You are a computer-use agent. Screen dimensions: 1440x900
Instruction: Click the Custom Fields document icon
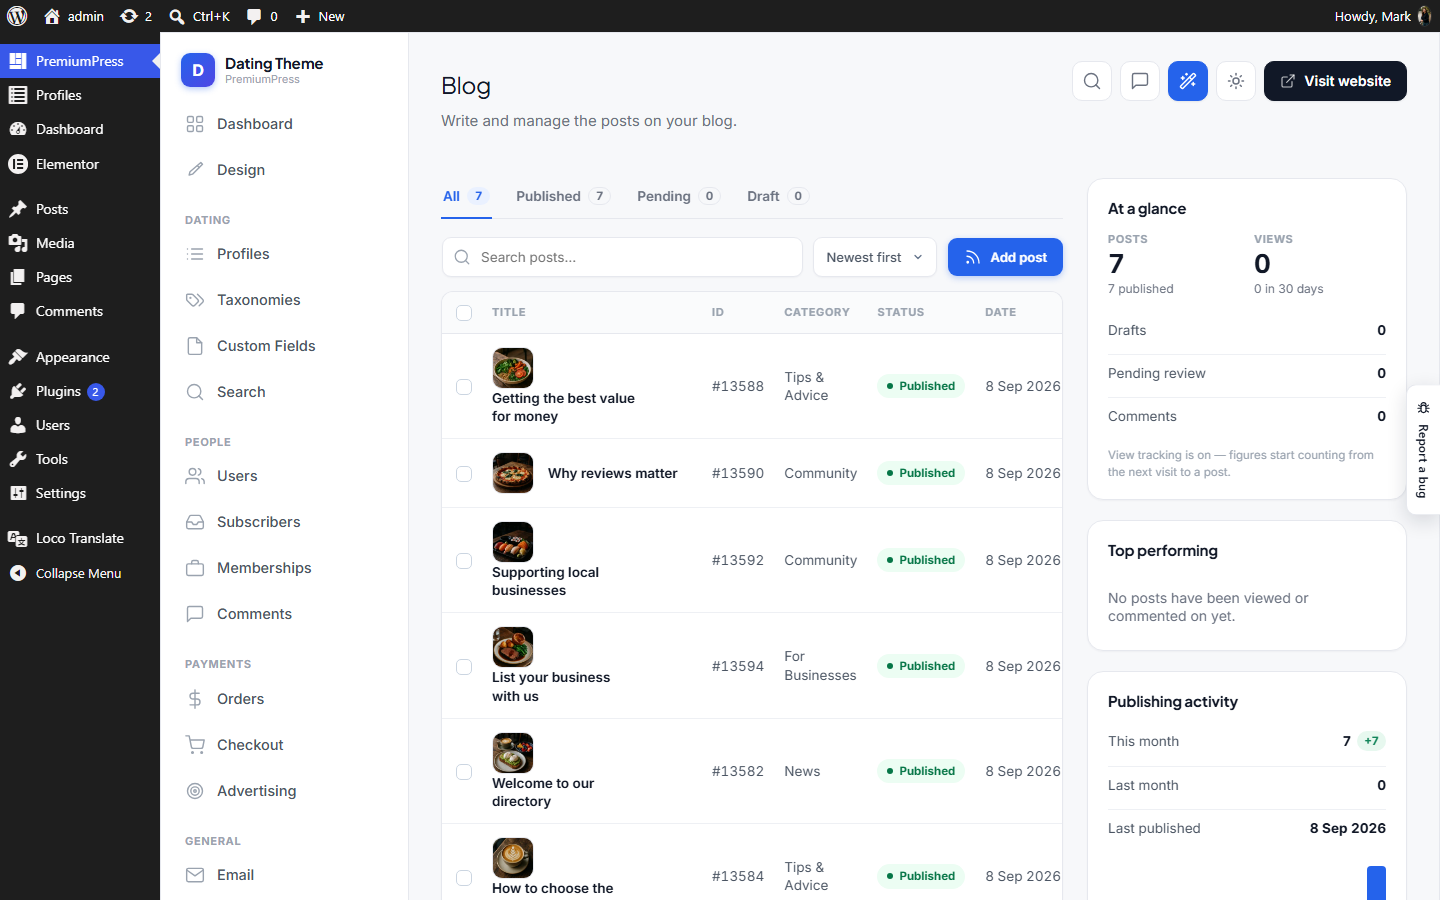click(x=195, y=346)
